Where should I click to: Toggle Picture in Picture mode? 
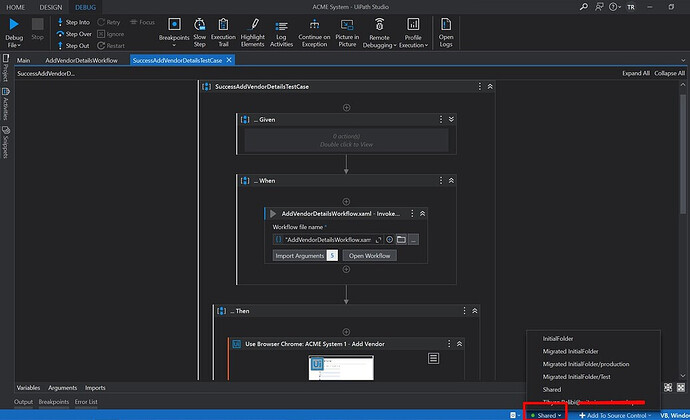(x=347, y=32)
